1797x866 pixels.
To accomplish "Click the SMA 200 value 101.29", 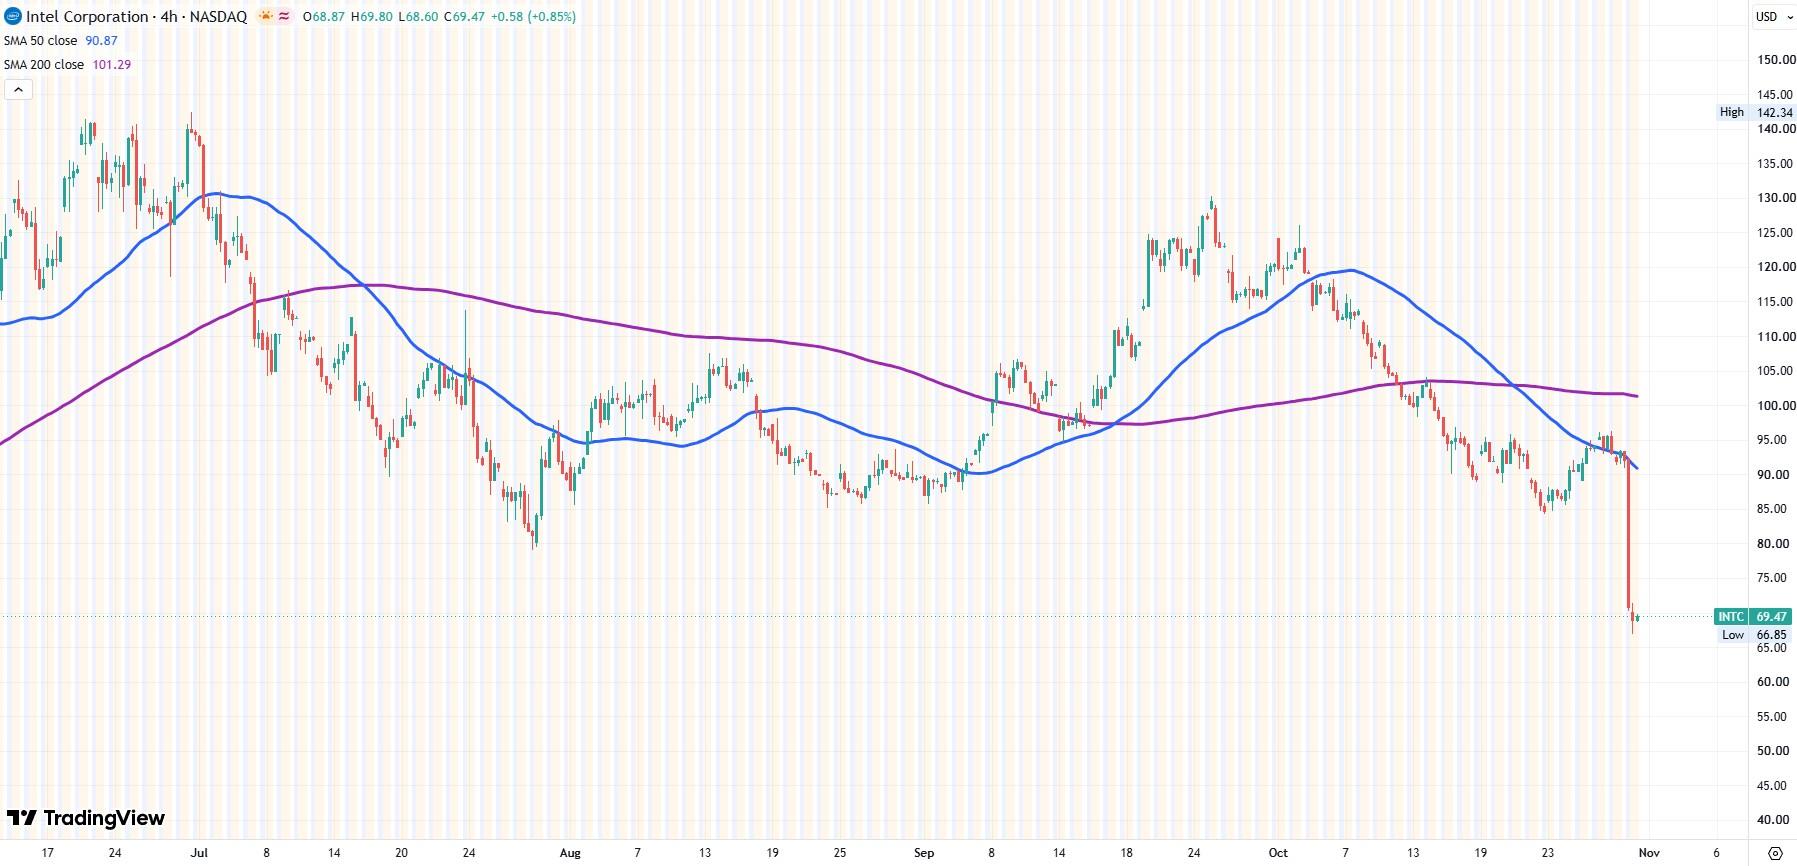I will coord(112,65).
